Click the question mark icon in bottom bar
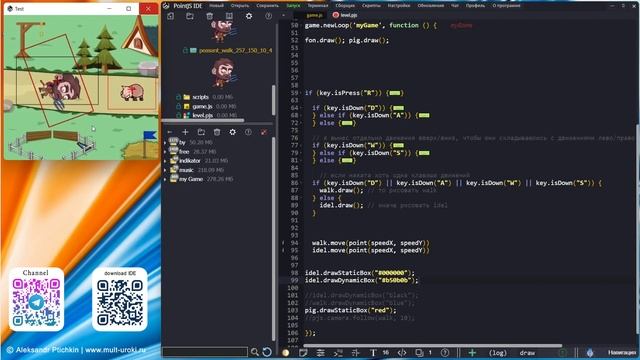Viewport: 640px width, 360px height. [445, 353]
